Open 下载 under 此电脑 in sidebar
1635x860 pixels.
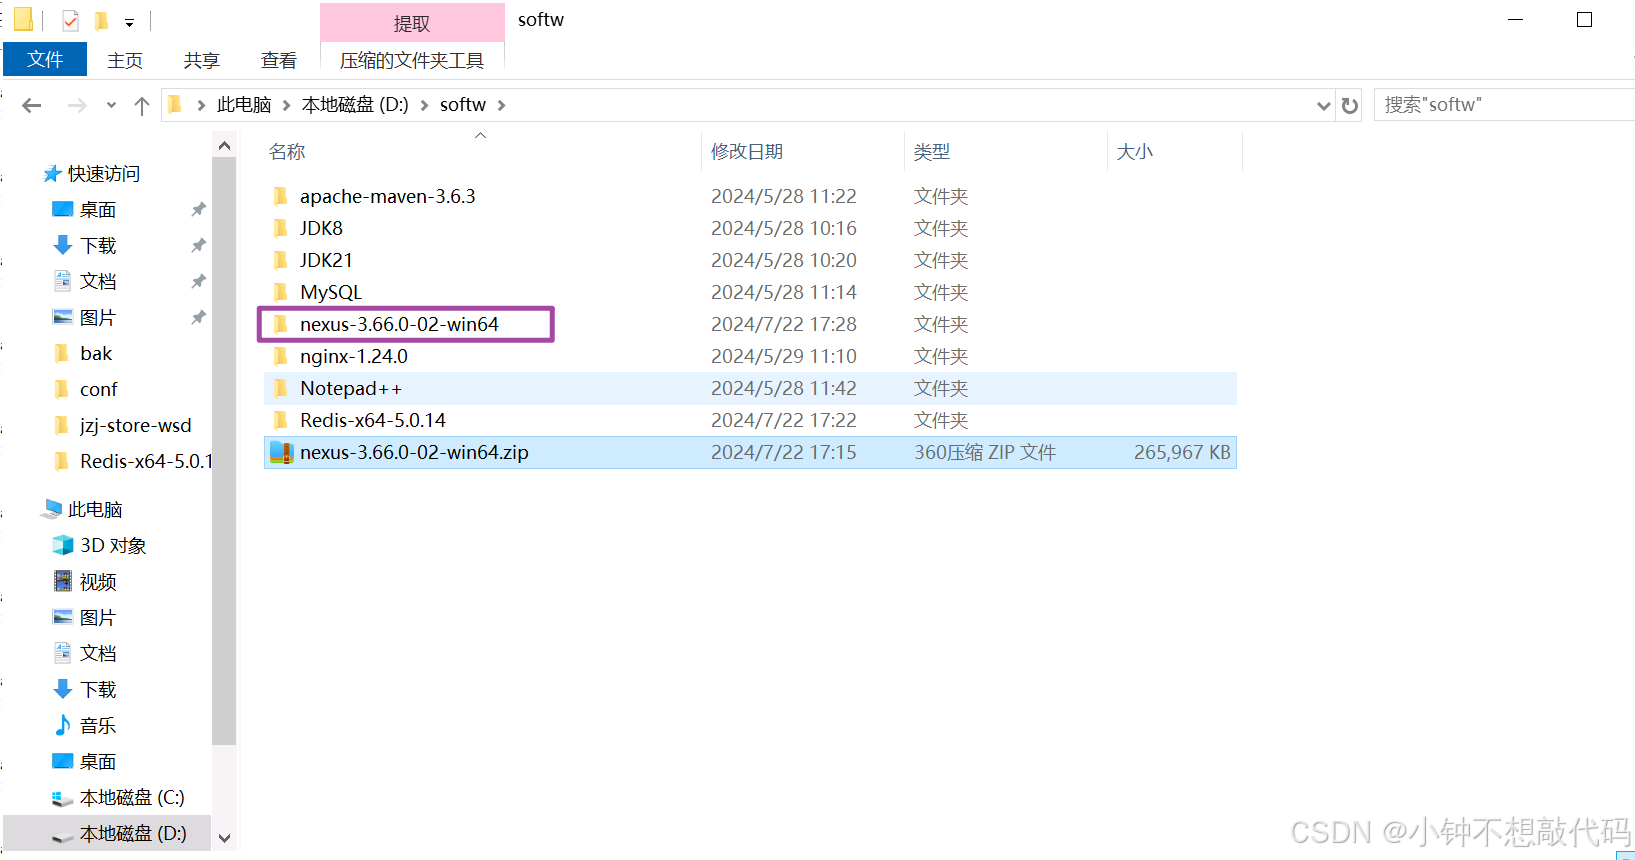[x=98, y=690]
